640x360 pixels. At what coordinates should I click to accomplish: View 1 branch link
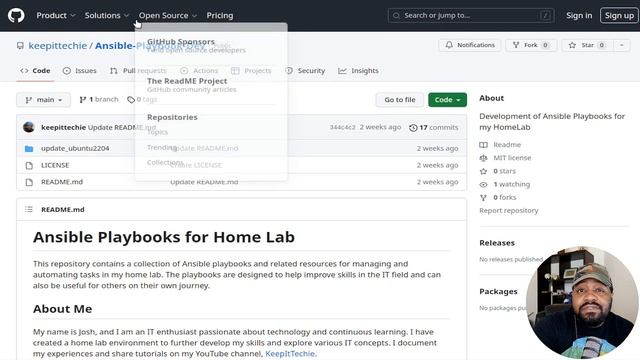[99, 99]
